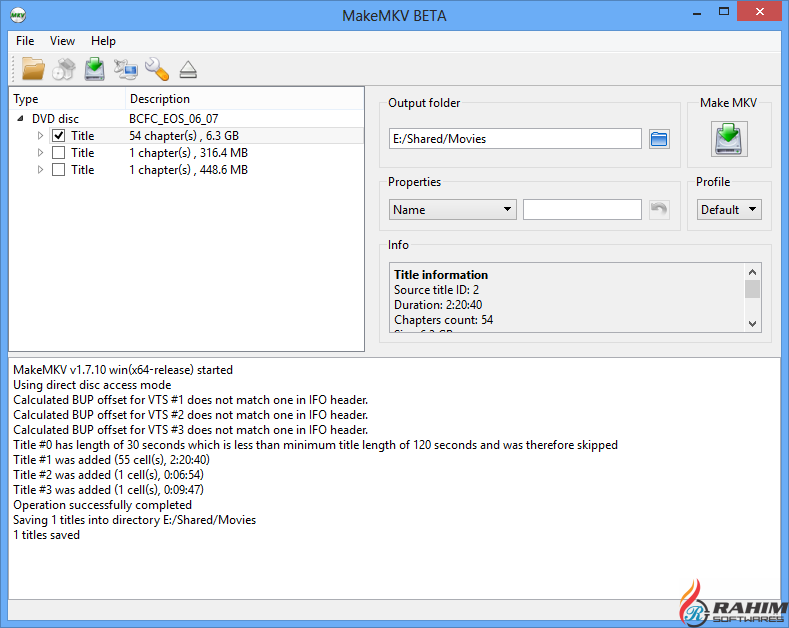
Task: Select the '54 chapter(s) , 6.3 GB' text
Action: click(x=184, y=136)
